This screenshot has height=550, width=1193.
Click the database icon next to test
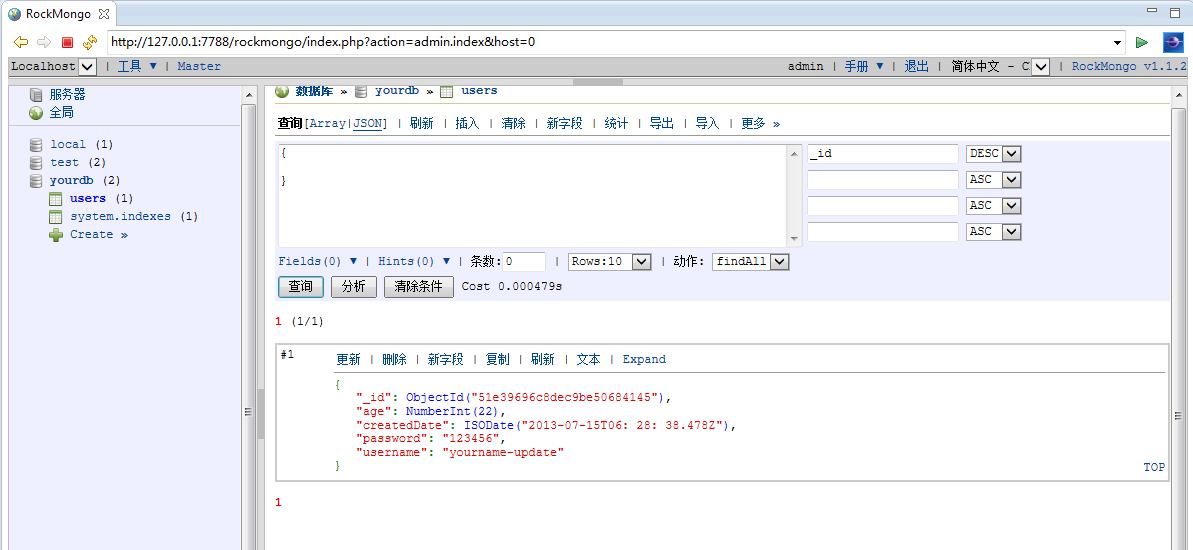click(36, 163)
